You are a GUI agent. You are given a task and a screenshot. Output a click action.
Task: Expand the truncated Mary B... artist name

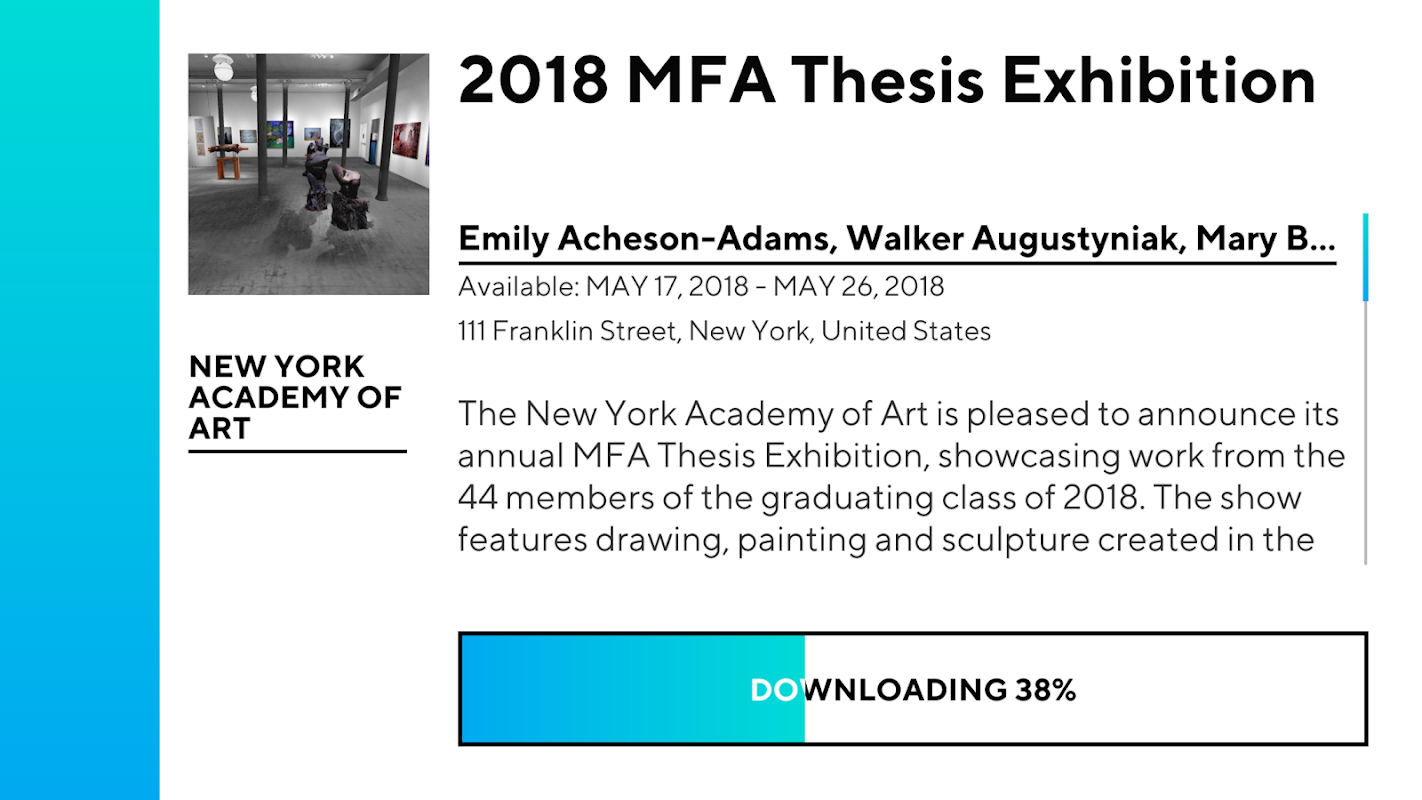1264,239
